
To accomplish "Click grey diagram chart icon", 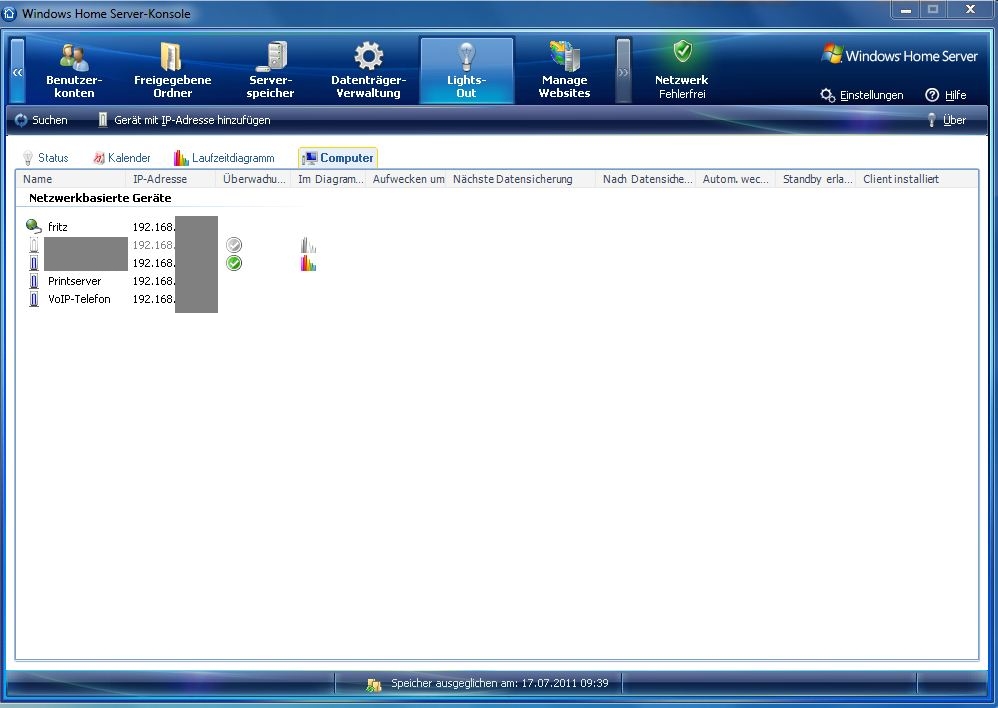I will [x=308, y=245].
